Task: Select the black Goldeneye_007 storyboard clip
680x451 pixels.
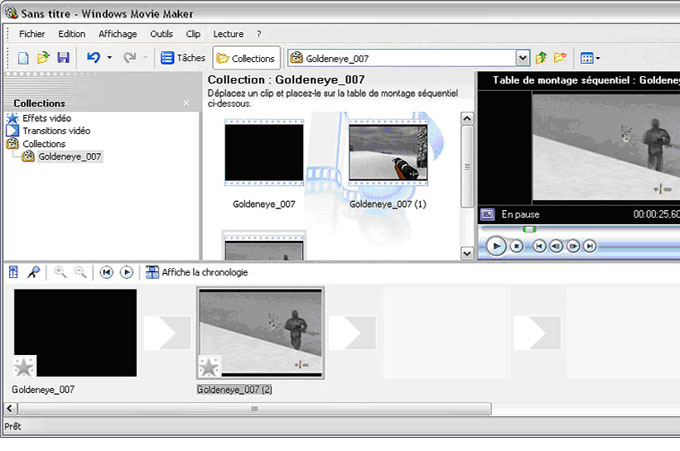Action: click(x=75, y=333)
